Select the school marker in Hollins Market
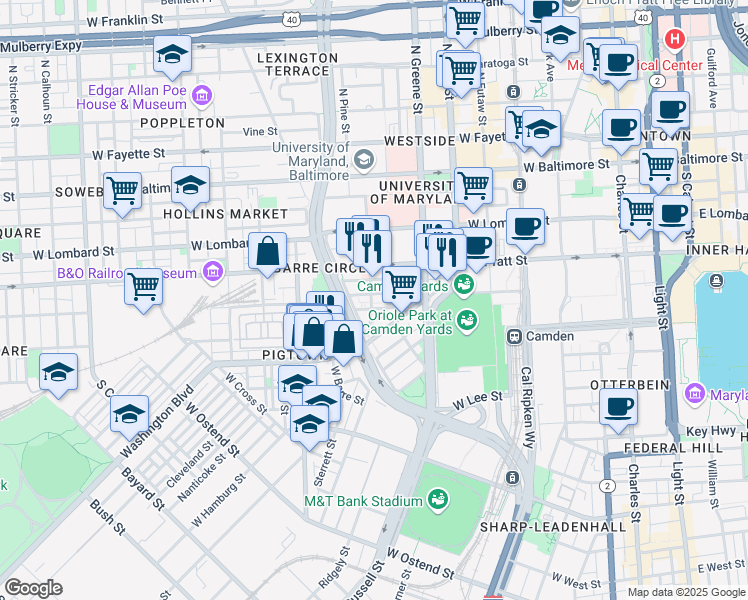Screen dimensions: 748x600 [190, 187]
